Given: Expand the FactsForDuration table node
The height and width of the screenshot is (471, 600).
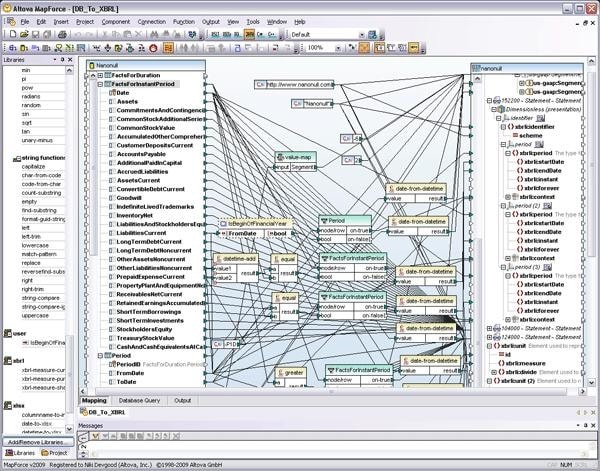Looking at the screenshot, I should [x=100, y=75].
